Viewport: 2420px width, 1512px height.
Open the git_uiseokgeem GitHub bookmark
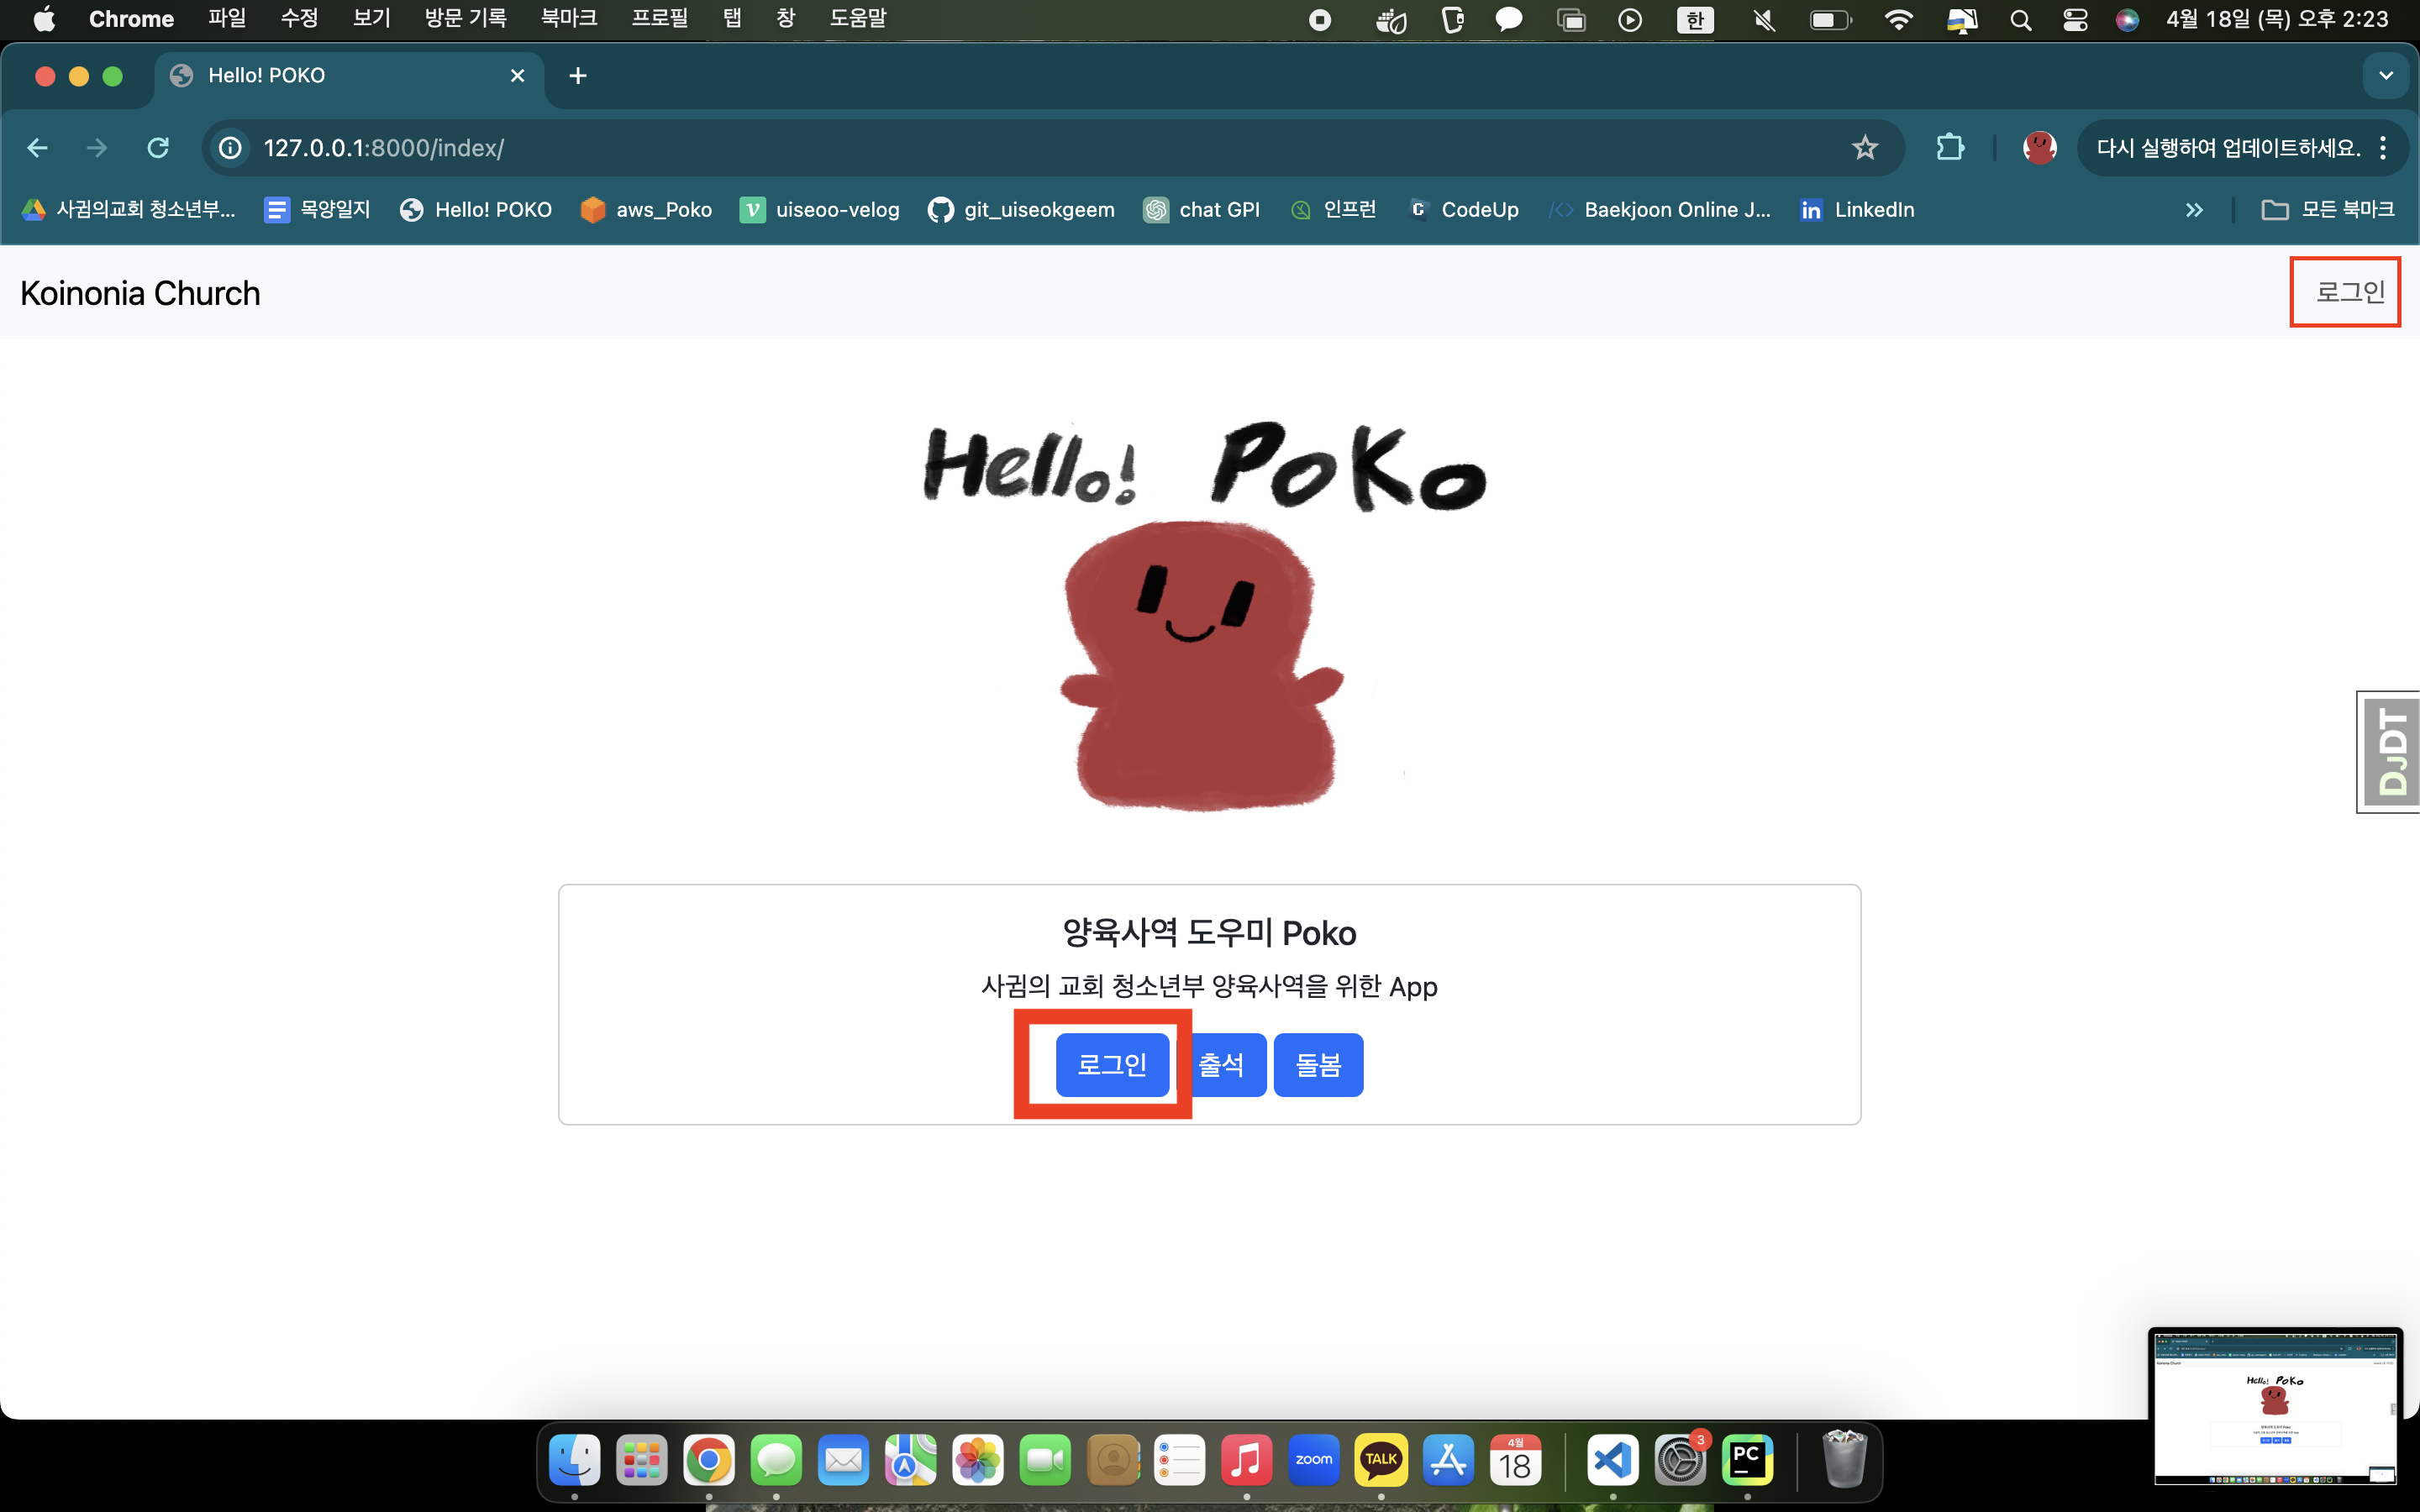(1021, 210)
